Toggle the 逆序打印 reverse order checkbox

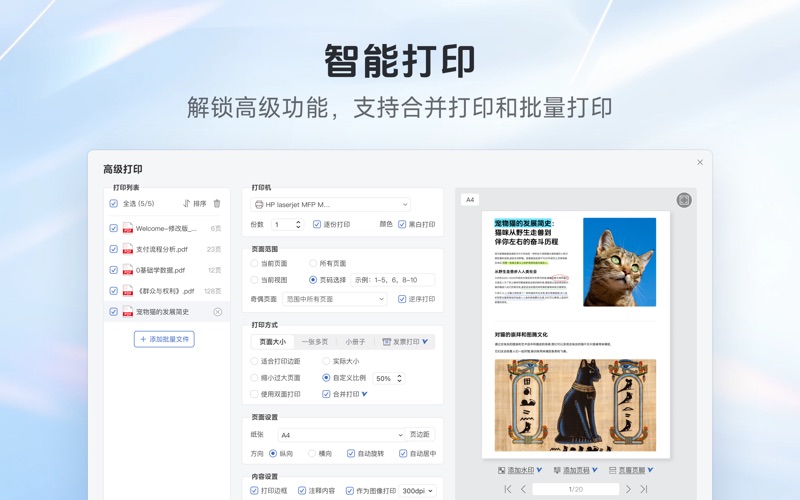[x=402, y=299]
